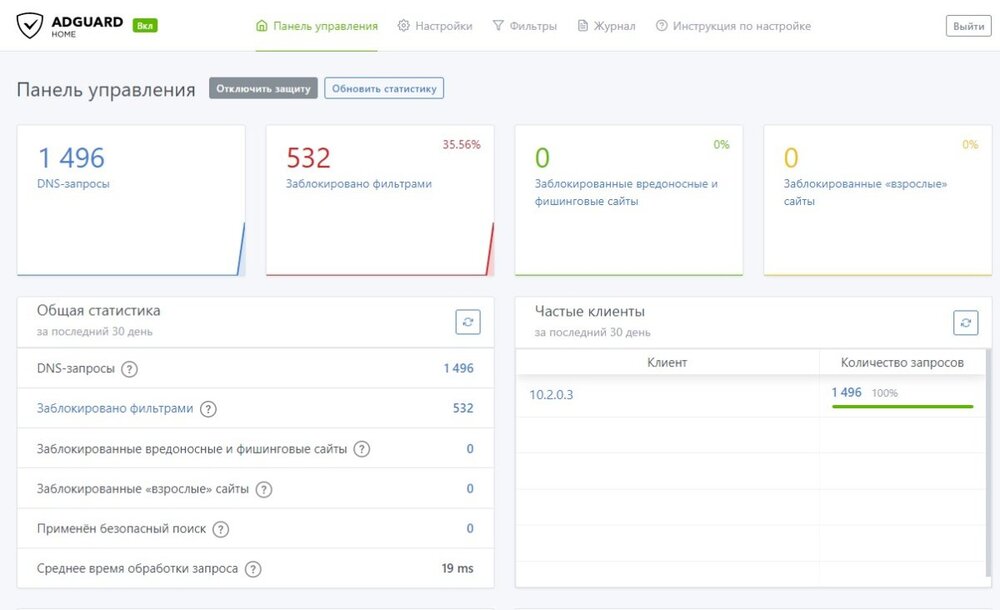This screenshot has height=610, width=1000.
Task: Click help icon beside Применён безопасный поиск
Action: [221, 529]
